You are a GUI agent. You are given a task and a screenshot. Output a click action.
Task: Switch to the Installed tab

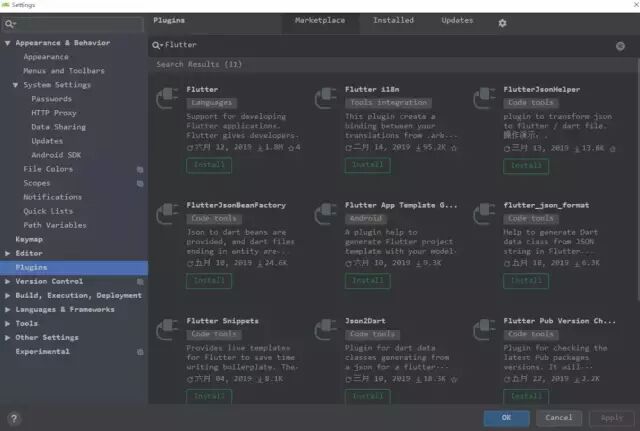point(393,20)
